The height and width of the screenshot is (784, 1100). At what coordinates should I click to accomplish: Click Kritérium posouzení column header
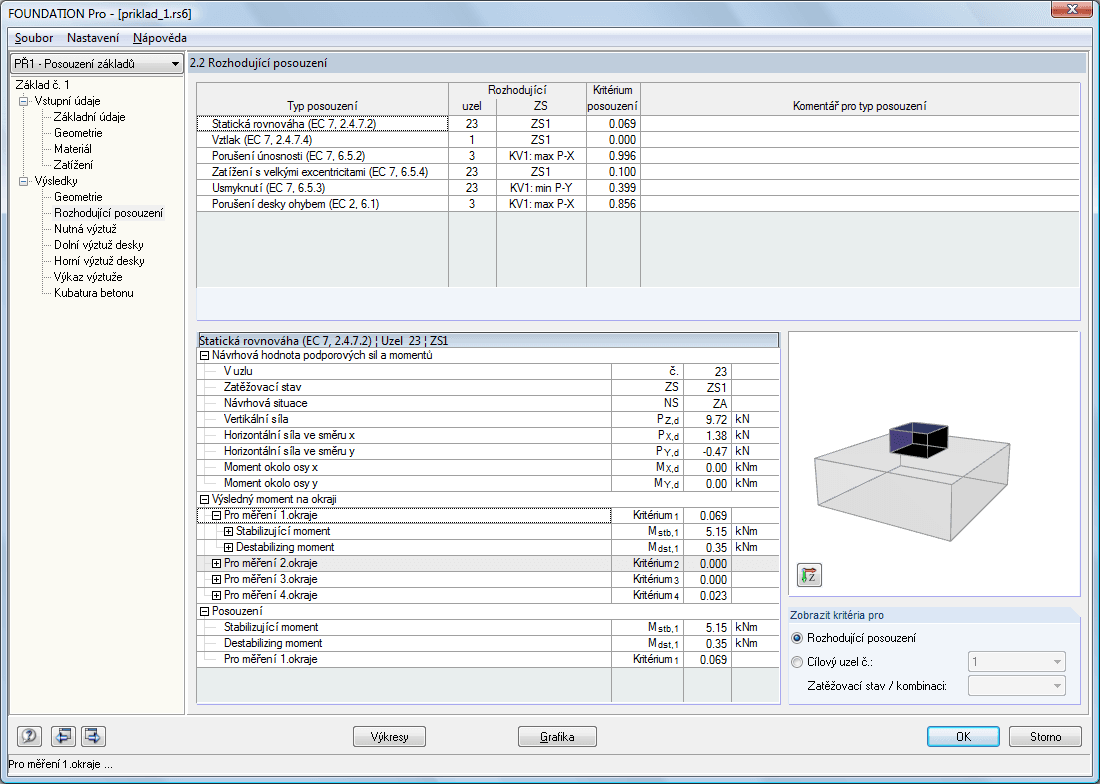[612, 99]
